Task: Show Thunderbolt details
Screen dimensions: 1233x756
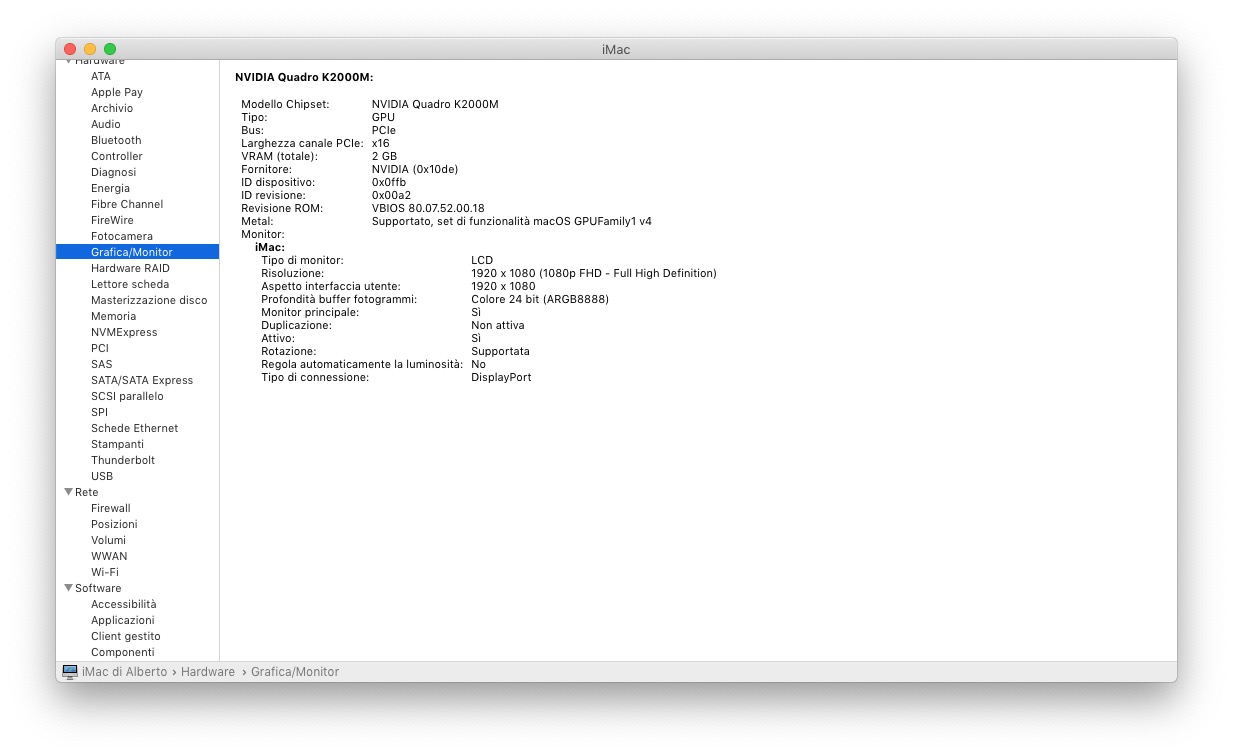Action: coord(123,460)
